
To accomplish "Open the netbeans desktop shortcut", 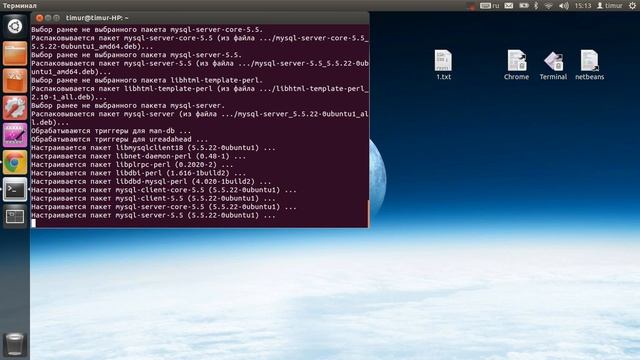I will [x=589, y=65].
